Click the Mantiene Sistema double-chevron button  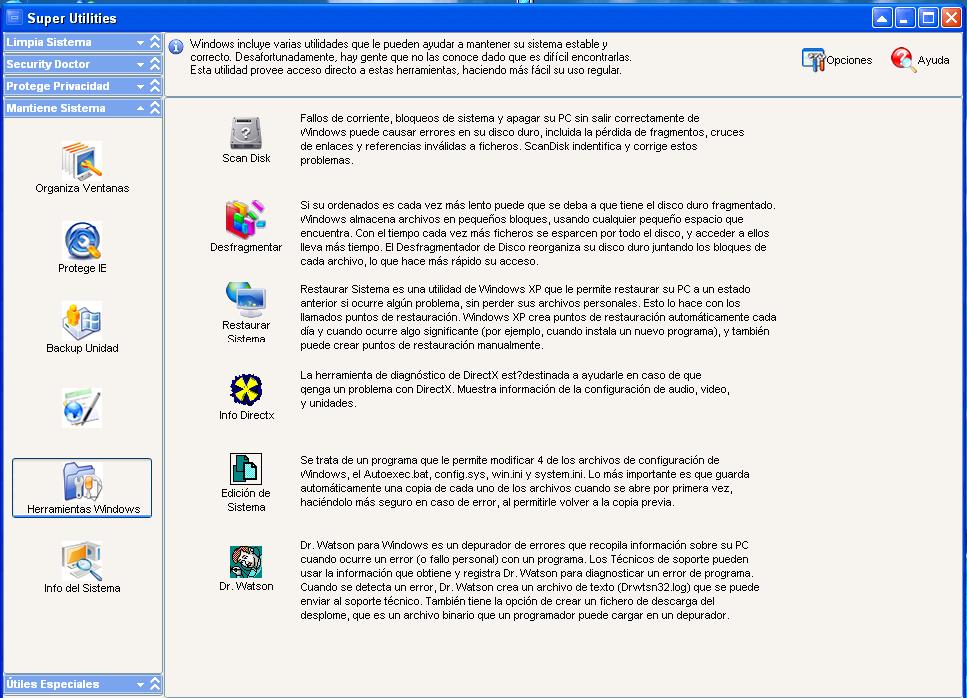[155, 108]
